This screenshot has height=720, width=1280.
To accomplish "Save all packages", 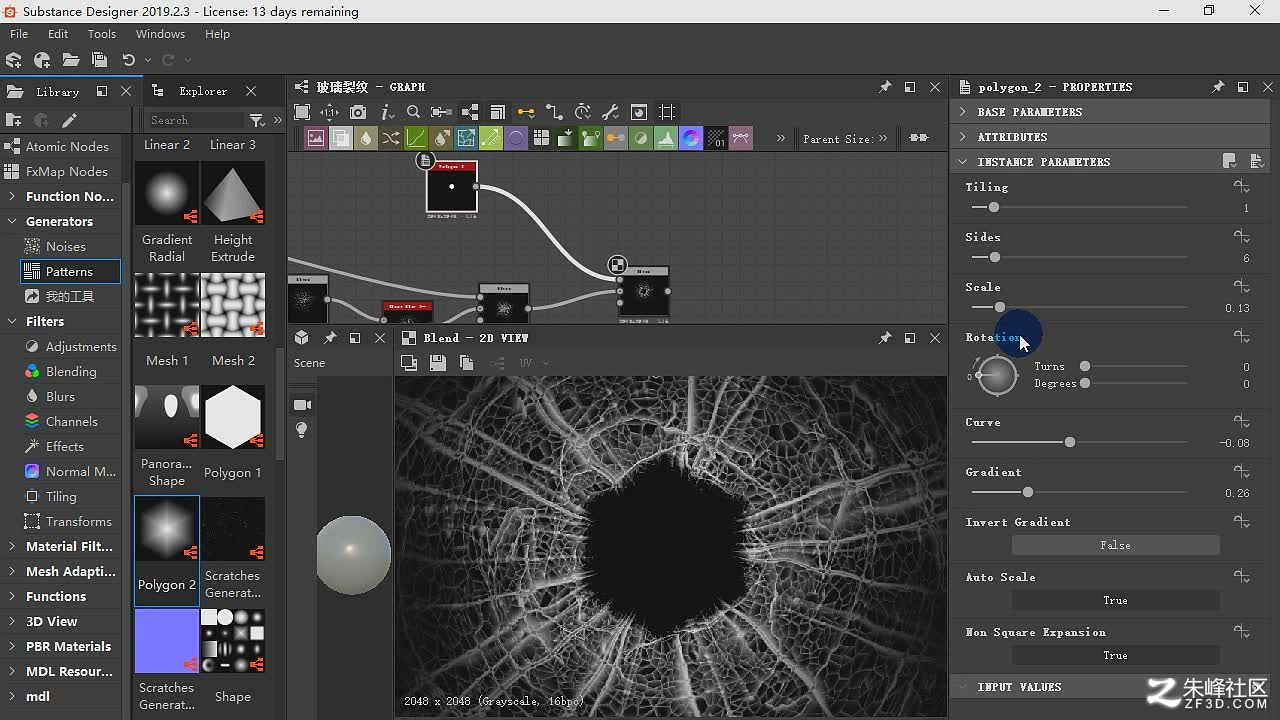I will (x=99, y=60).
